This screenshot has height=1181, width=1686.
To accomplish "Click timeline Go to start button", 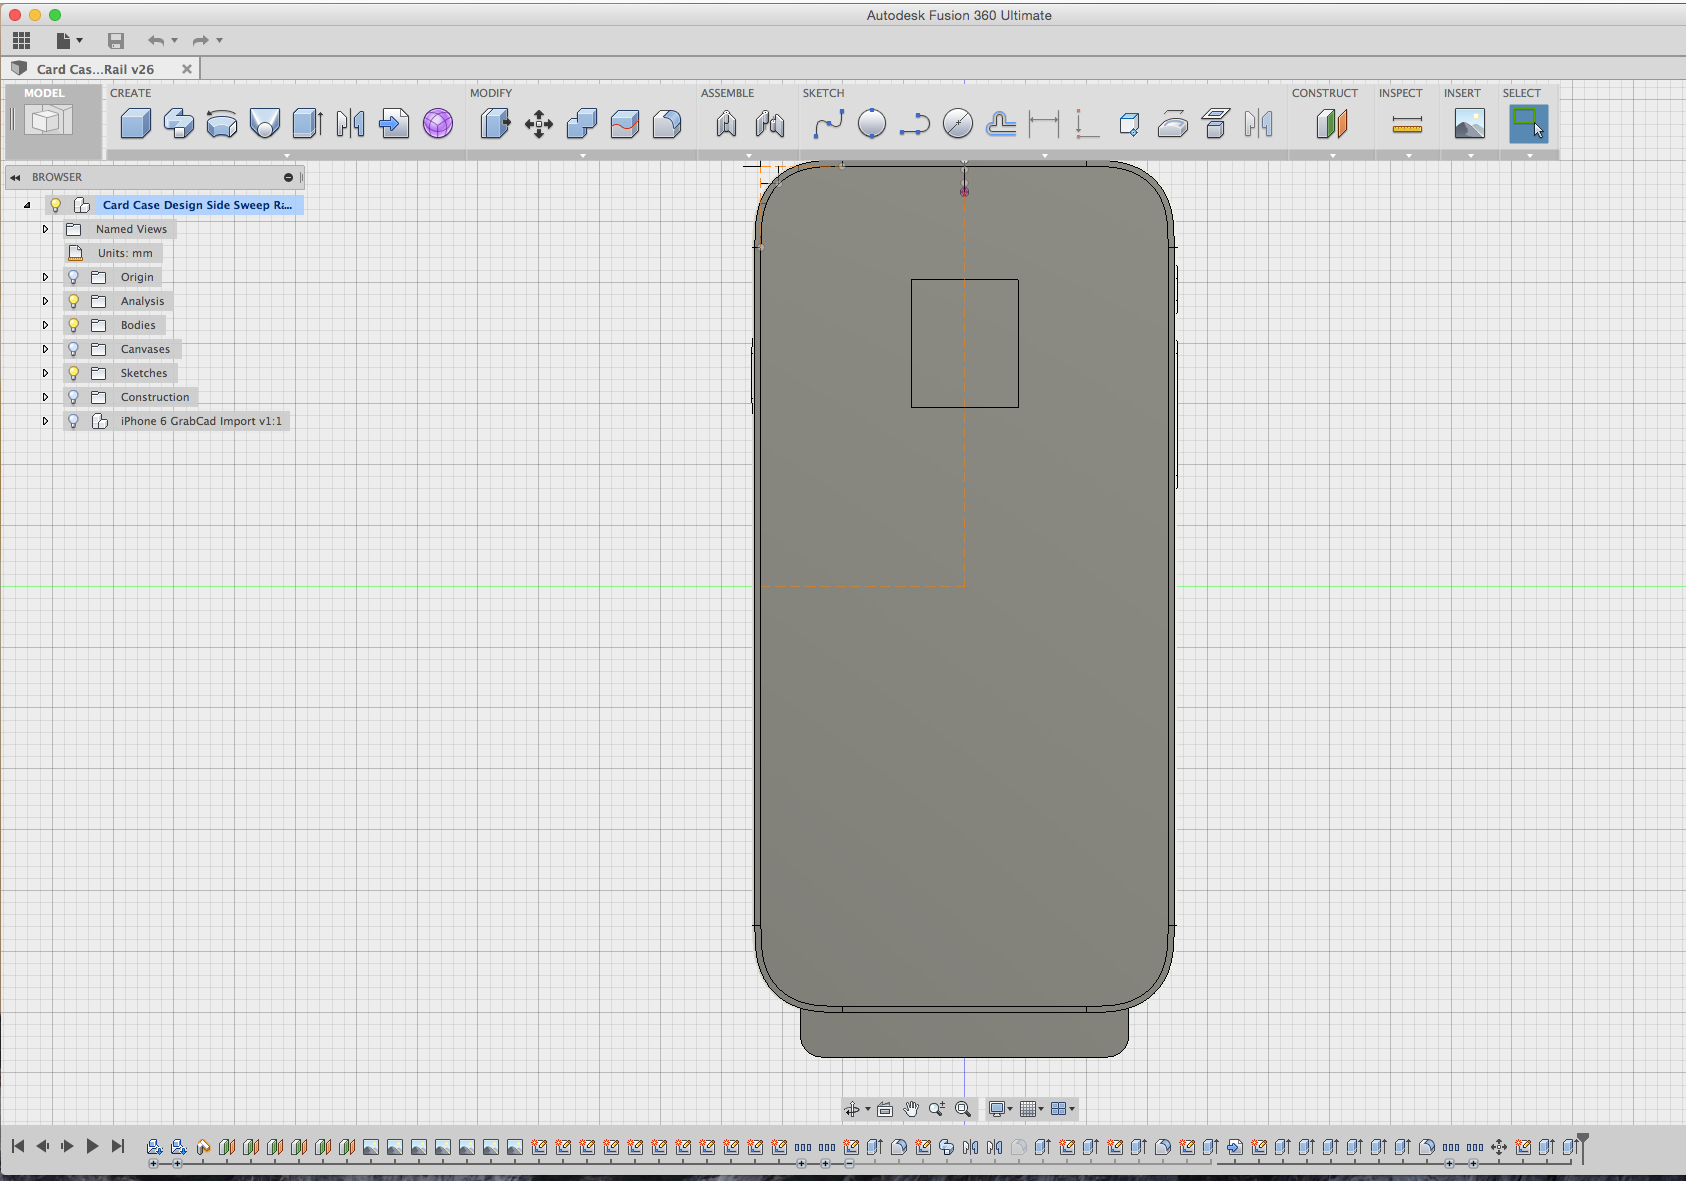I will [18, 1146].
